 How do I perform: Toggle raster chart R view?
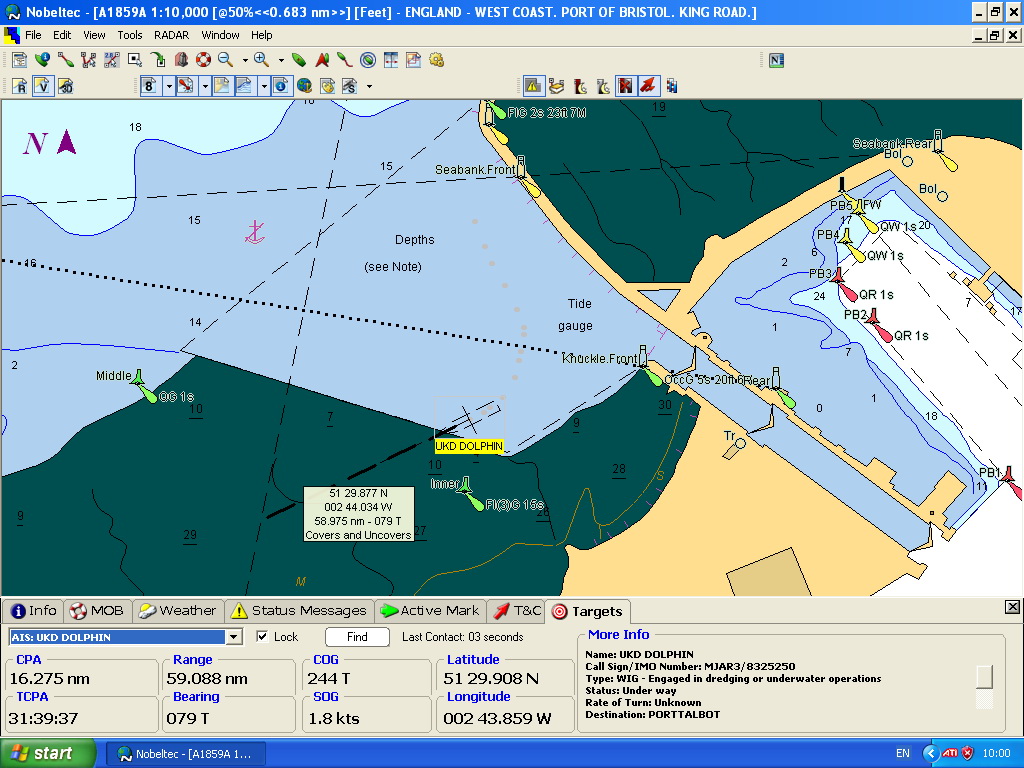tap(19, 86)
